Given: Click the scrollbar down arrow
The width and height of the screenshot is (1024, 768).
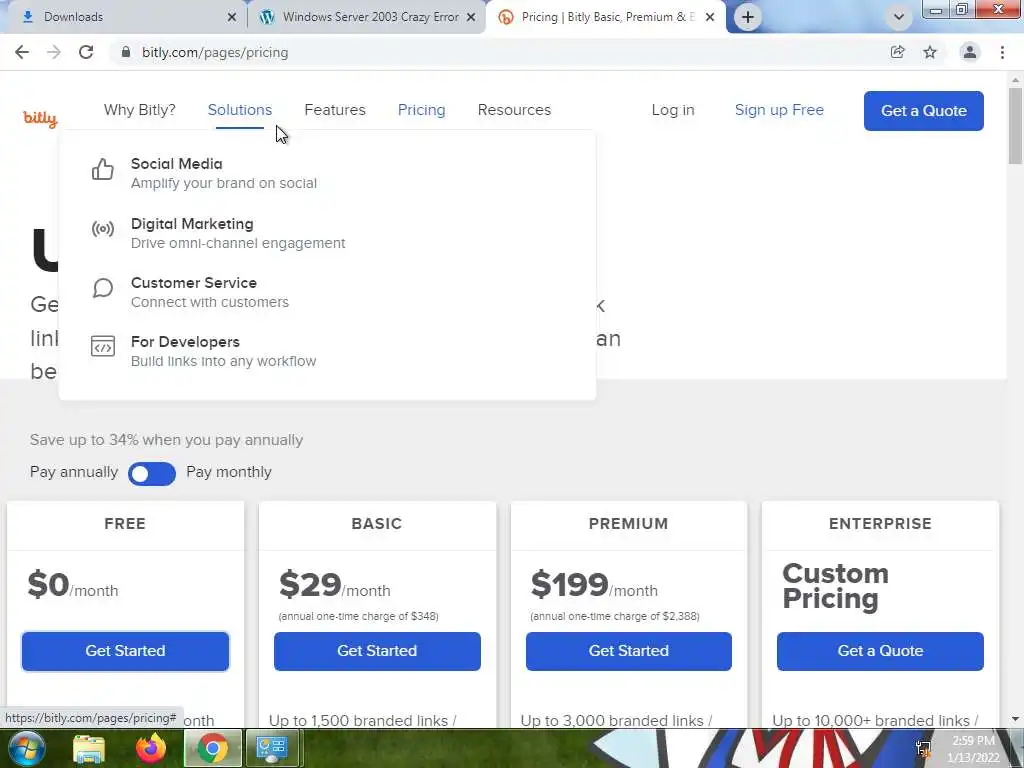Looking at the screenshot, I should point(1015,720).
